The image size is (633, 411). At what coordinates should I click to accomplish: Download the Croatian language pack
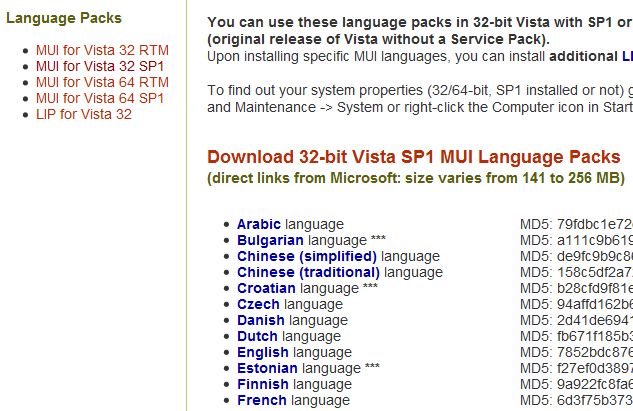point(266,288)
